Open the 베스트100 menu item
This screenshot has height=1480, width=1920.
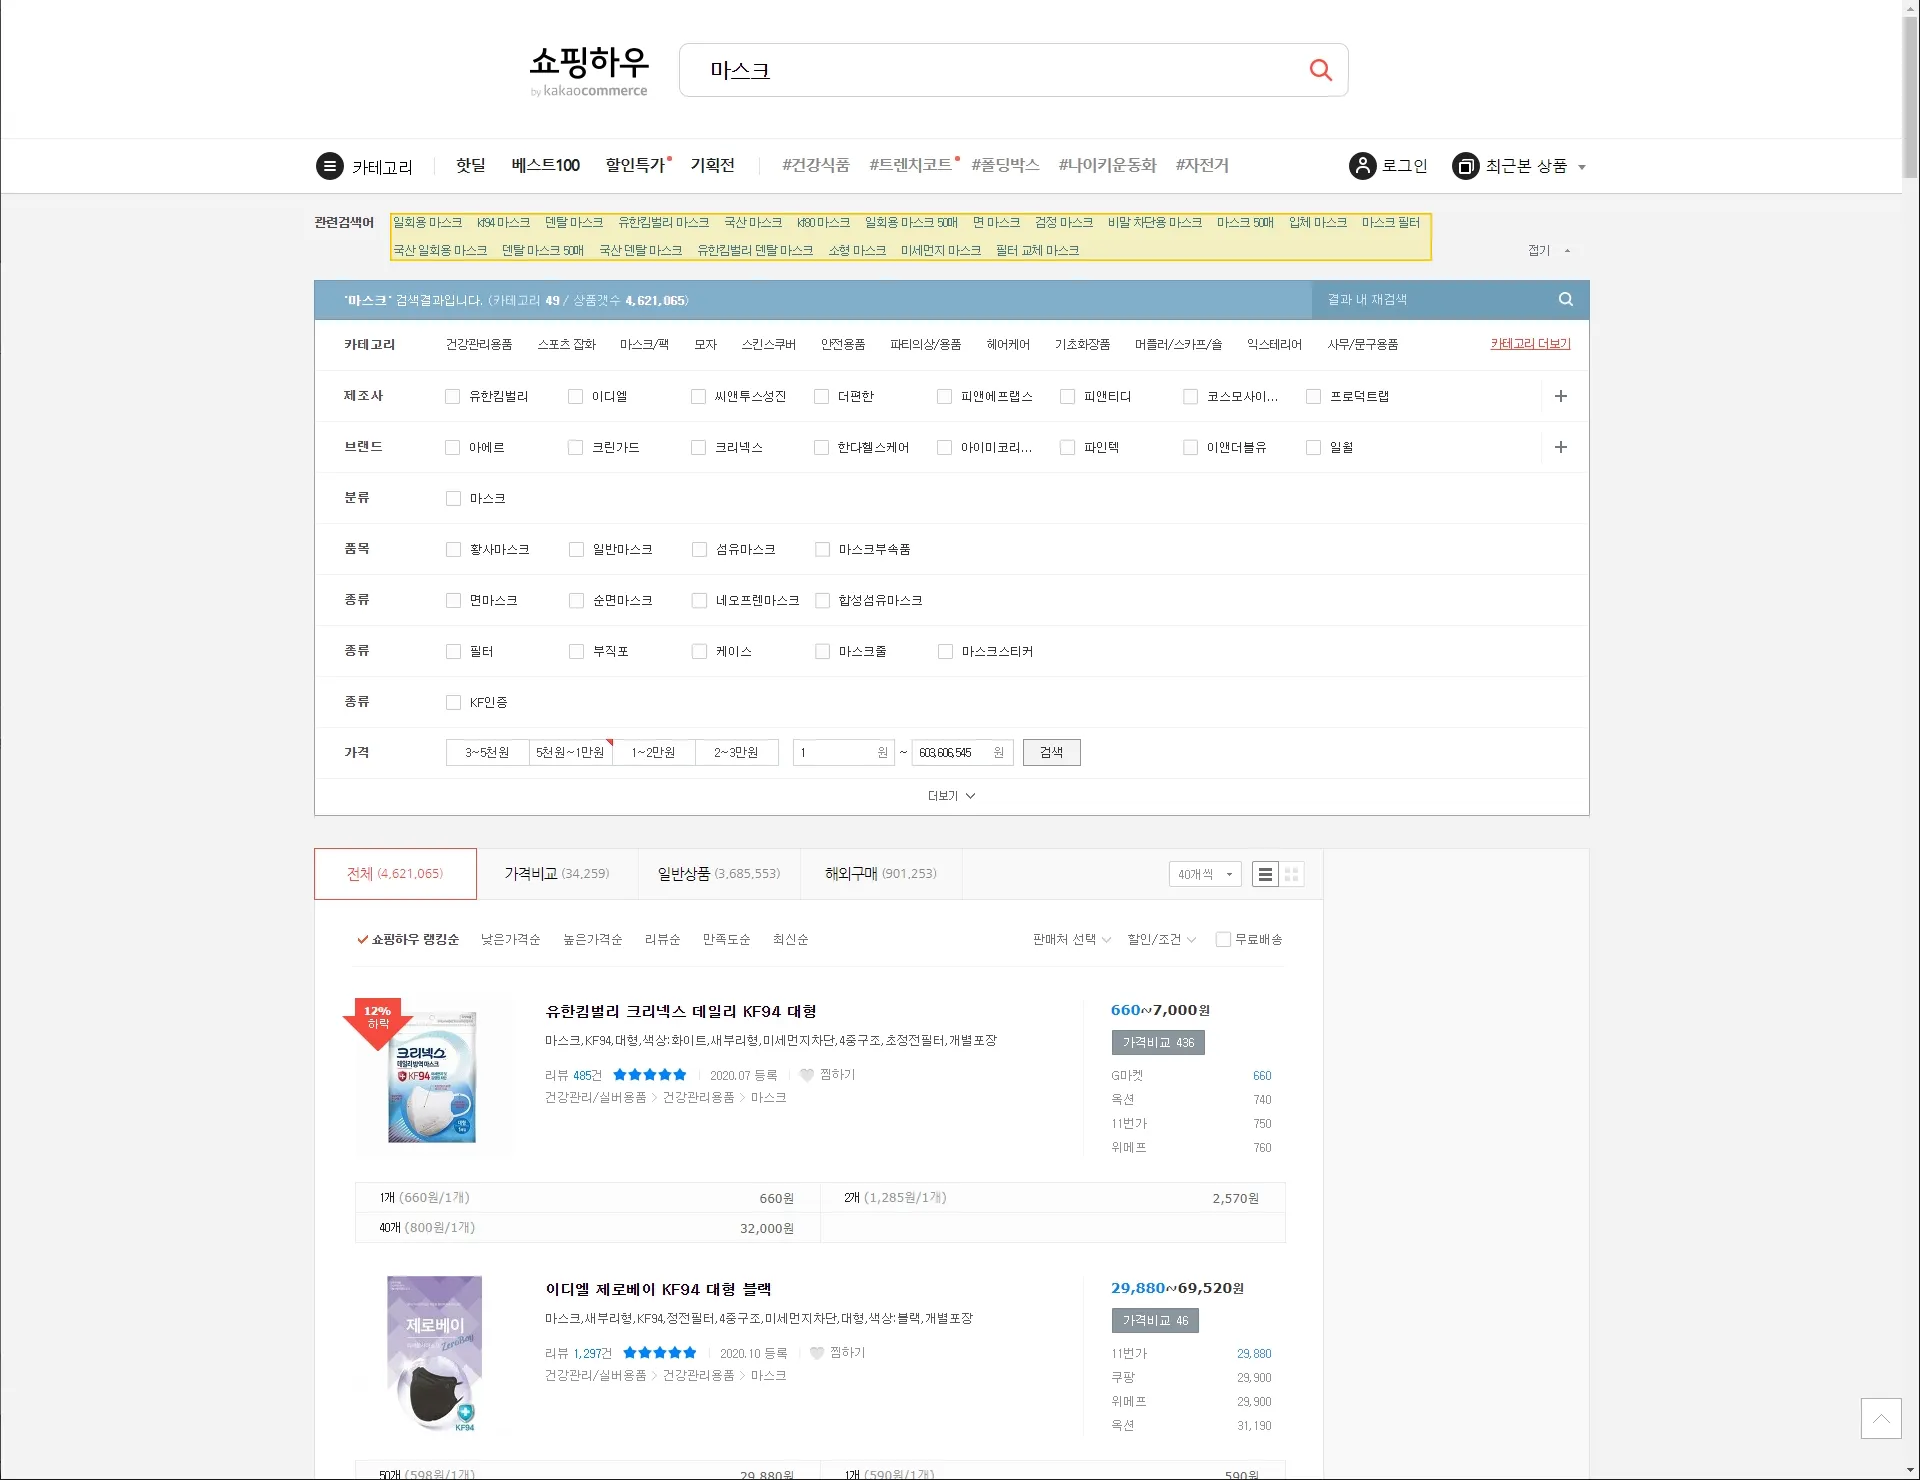pos(545,166)
